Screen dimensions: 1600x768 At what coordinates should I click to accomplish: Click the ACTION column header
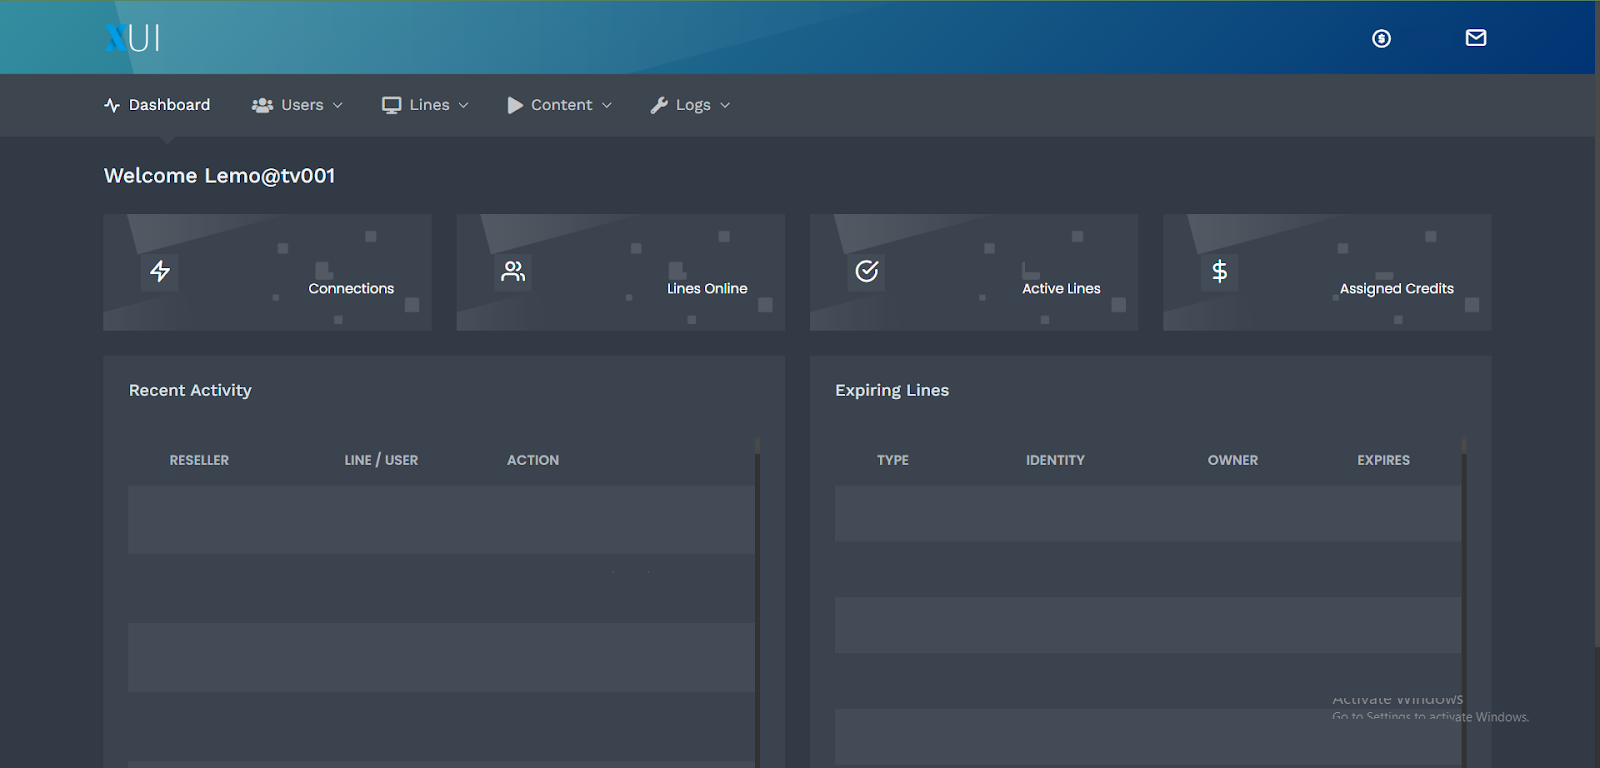point(533,460)
